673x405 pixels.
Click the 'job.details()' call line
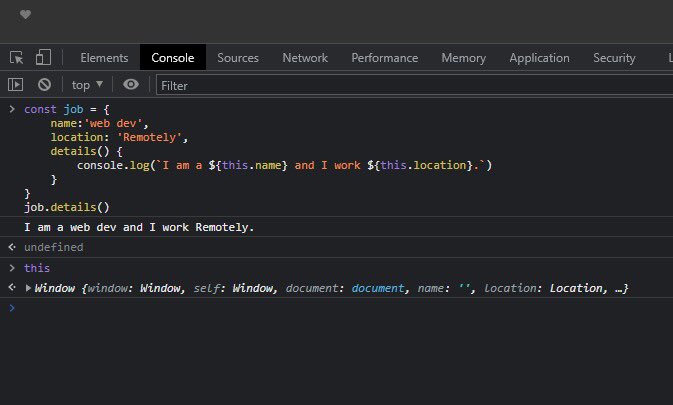point(67,207)
